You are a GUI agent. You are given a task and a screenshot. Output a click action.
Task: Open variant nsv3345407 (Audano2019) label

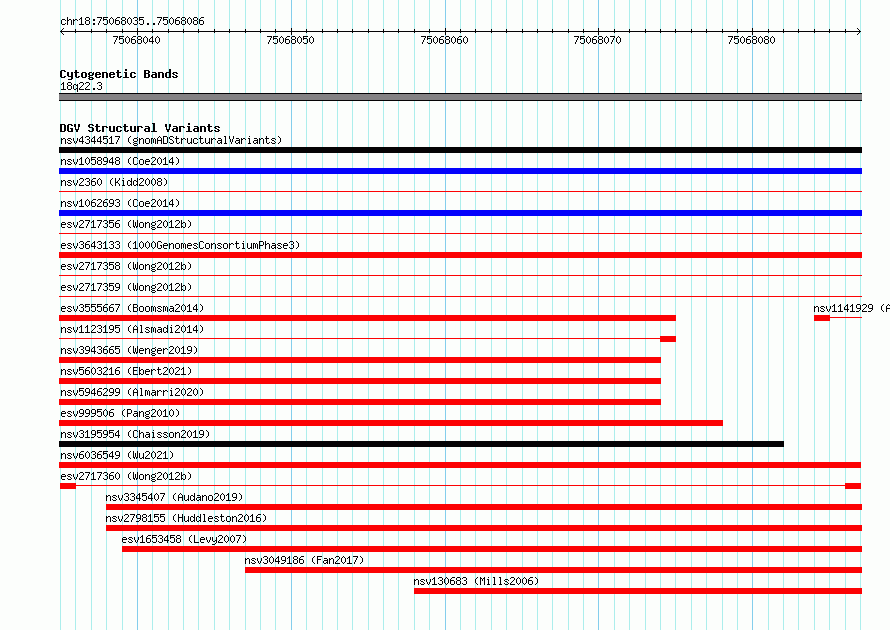174,497
